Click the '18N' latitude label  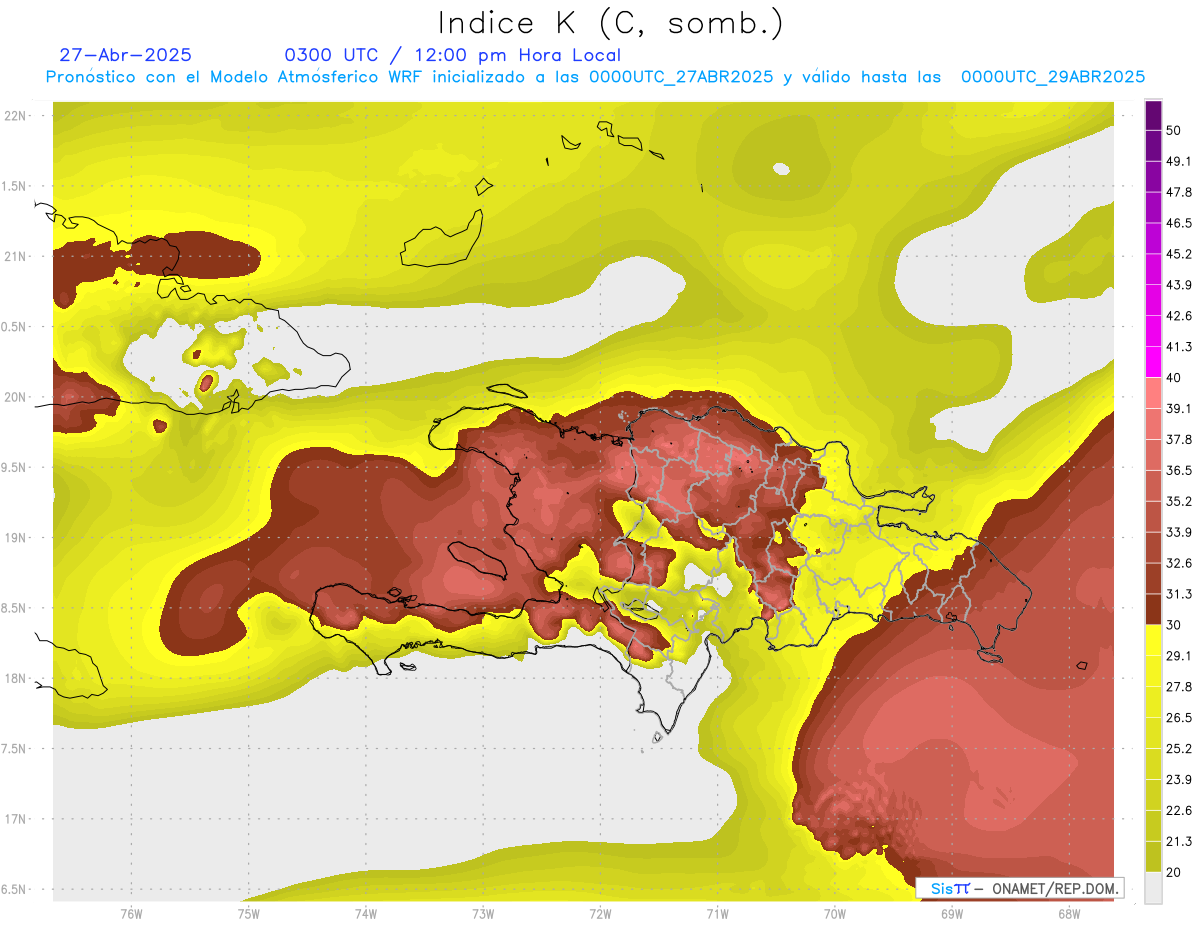pyautogui.click(x=16, y=678)
